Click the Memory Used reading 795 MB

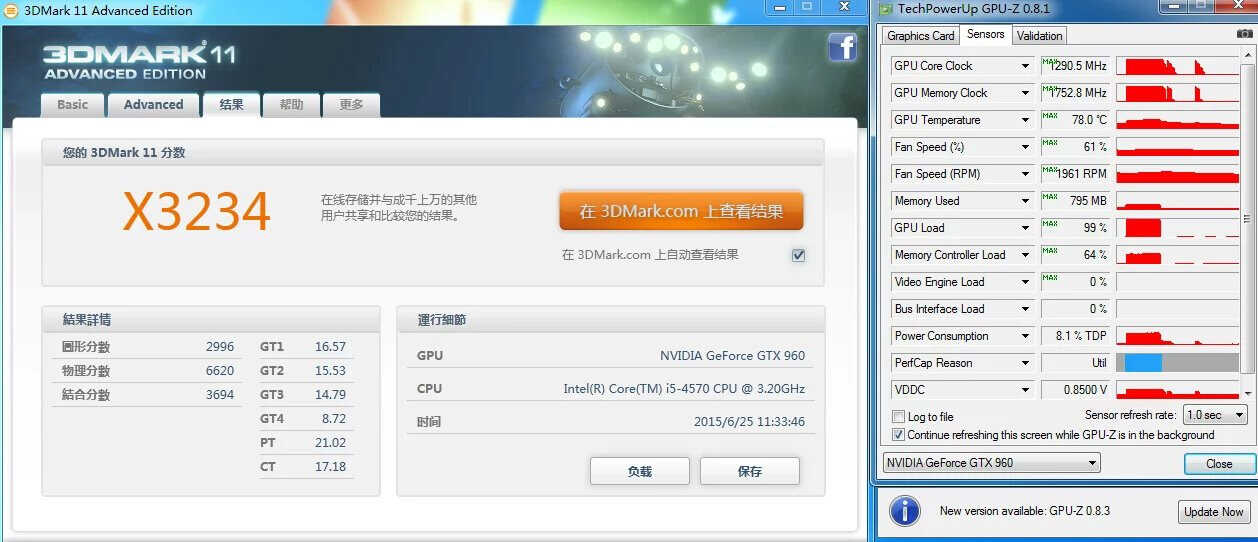pyautogui.click(x=1088, y=201)
